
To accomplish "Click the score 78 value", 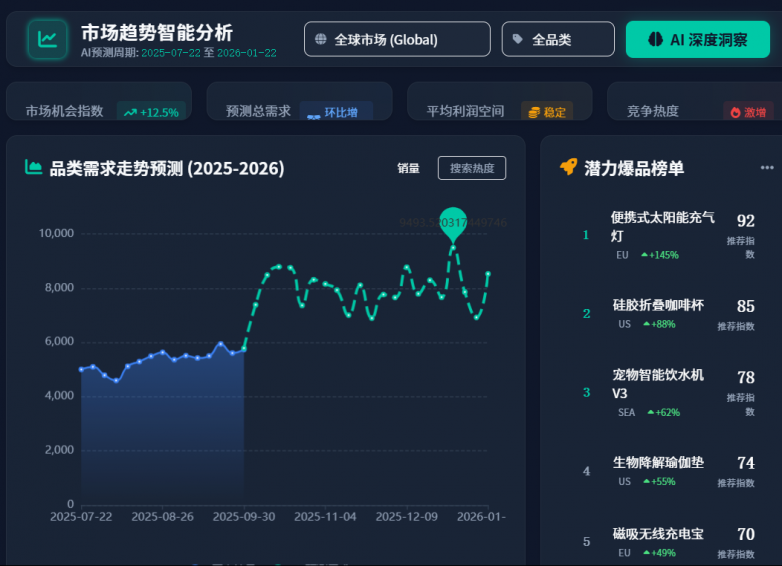I will click(x=746, y=377).
